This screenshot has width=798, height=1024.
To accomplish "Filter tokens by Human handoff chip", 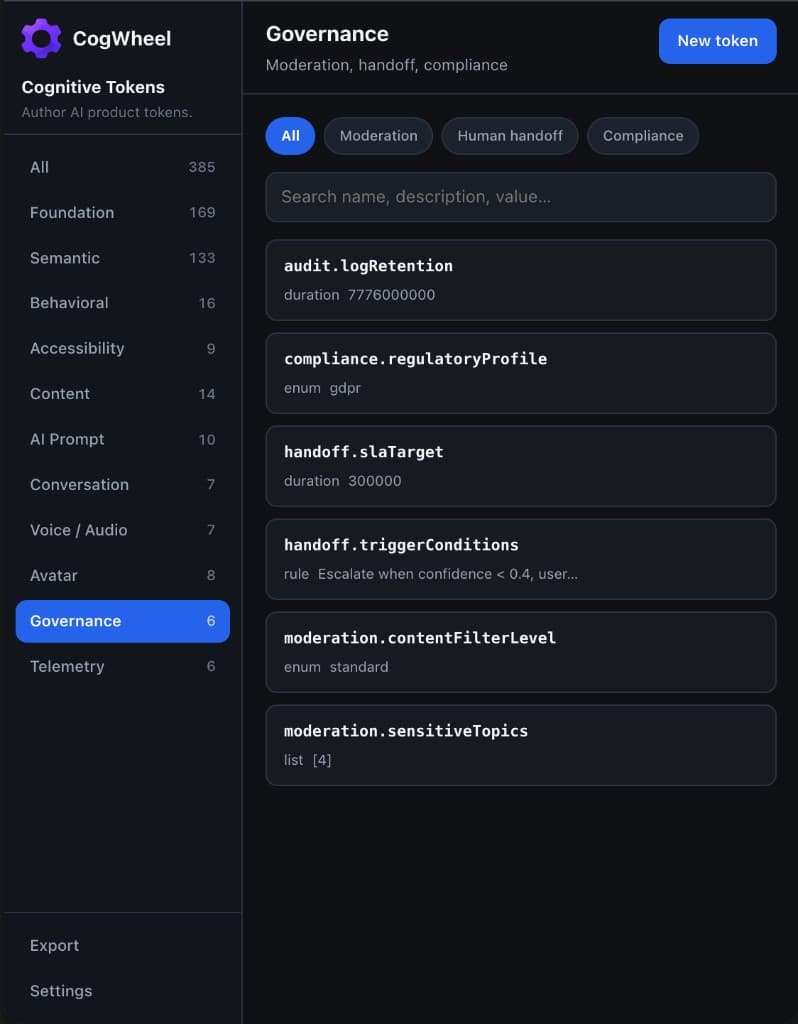I will tap(509, 136).
